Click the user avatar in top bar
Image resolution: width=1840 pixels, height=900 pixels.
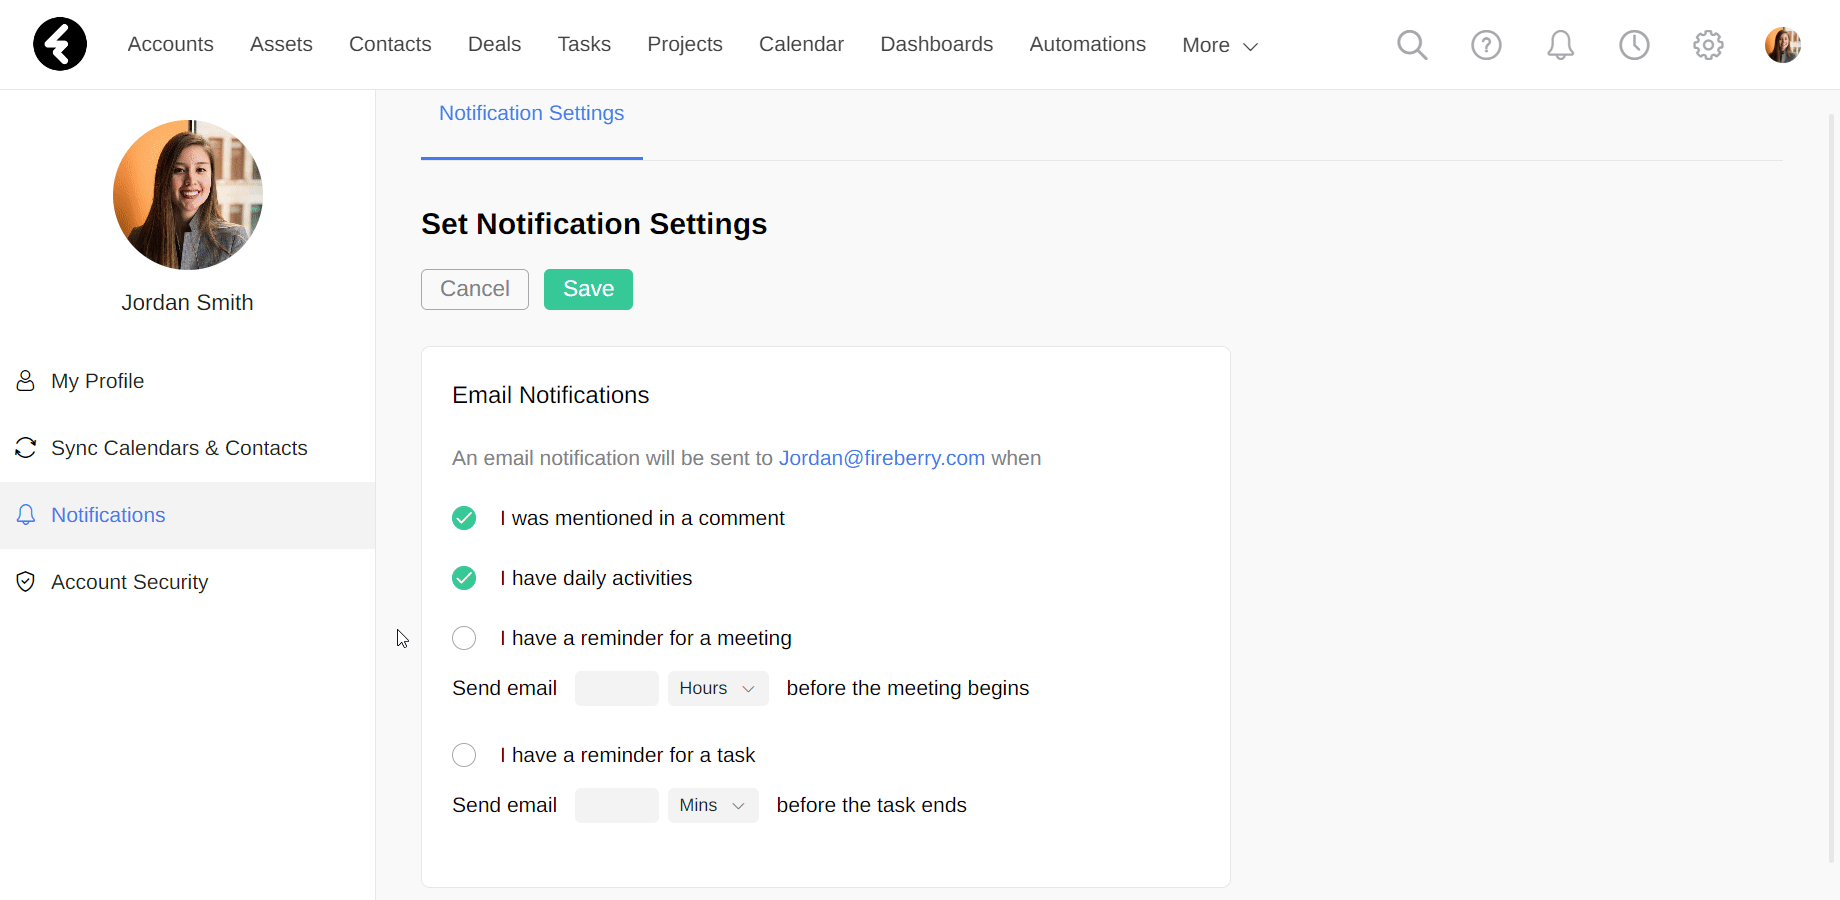coord(1783,45)
